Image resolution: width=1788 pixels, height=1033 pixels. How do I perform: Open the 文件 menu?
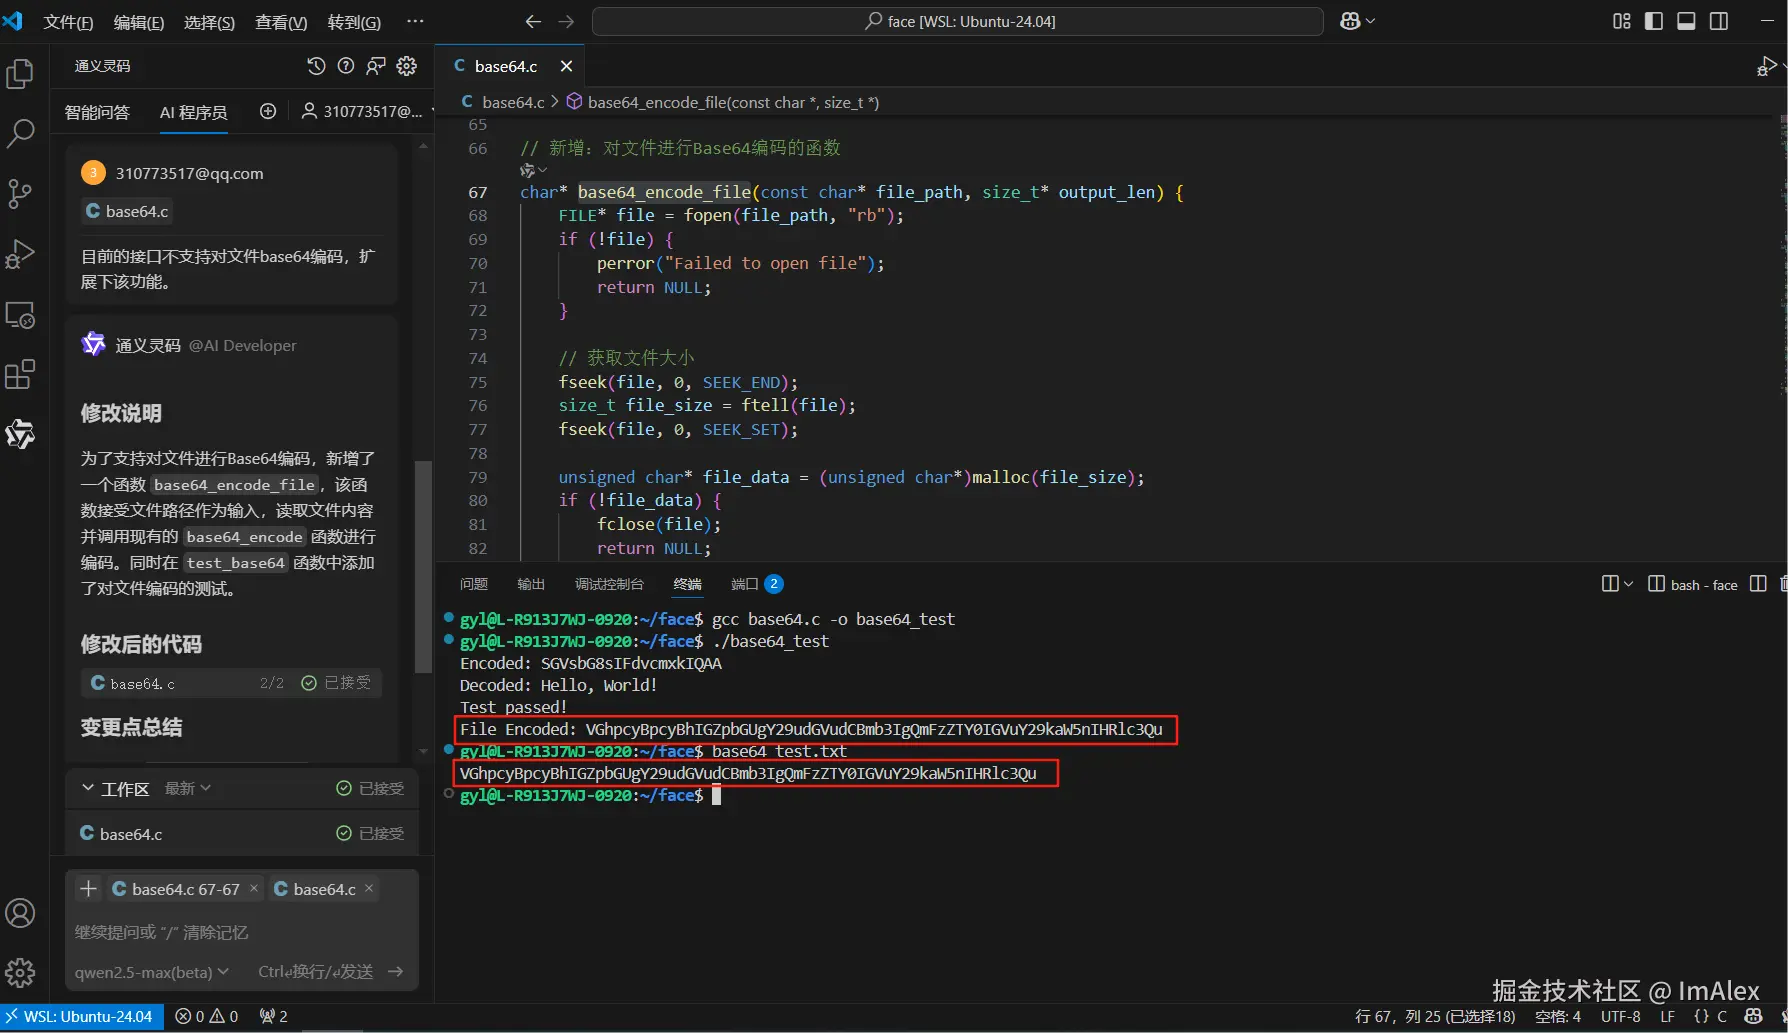(x=68, y=22)
